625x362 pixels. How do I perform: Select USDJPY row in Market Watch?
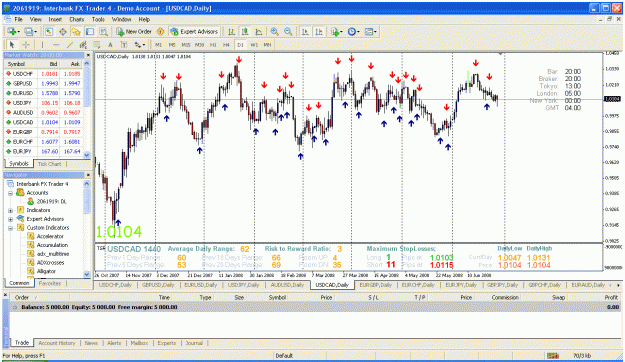pyautogui.click(x=43, y=103)
